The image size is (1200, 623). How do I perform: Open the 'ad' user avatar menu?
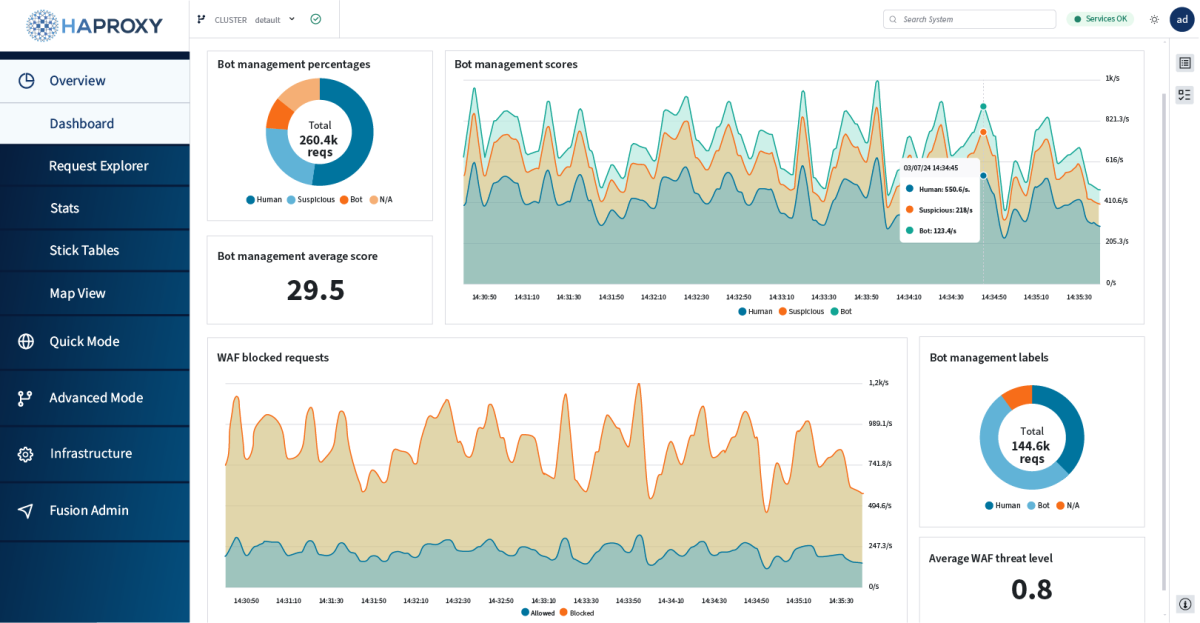tap(1182, 19)
